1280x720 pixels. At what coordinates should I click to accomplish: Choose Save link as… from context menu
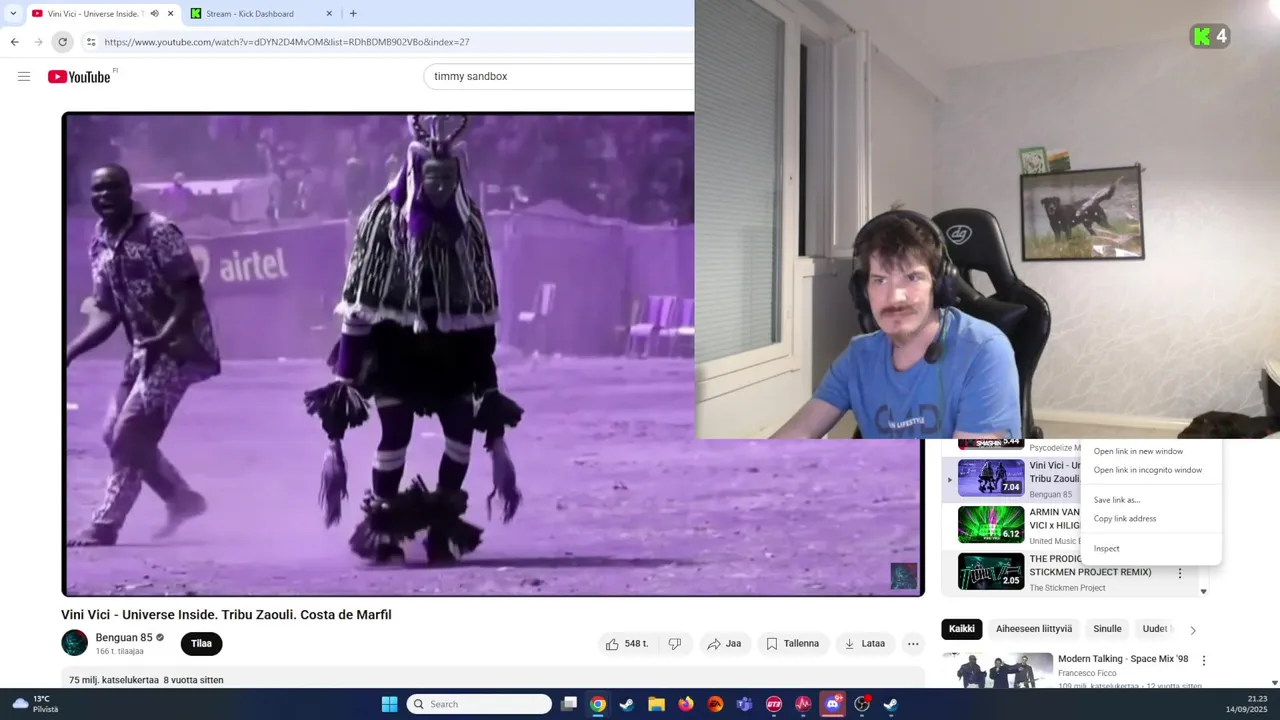pyautogui.click(x=1117, y=500)
